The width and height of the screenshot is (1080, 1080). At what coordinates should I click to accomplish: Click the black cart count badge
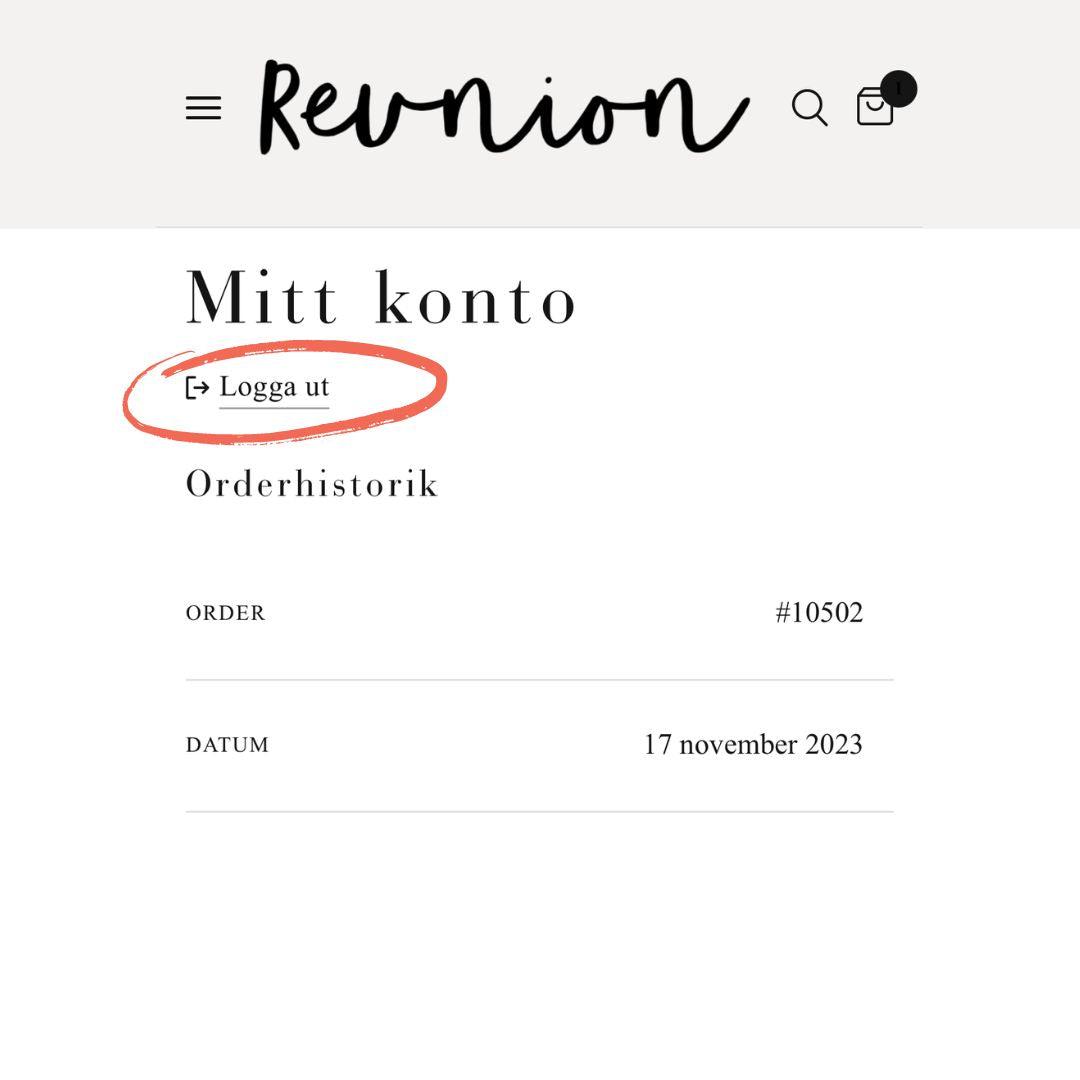[x=898, y=89]
